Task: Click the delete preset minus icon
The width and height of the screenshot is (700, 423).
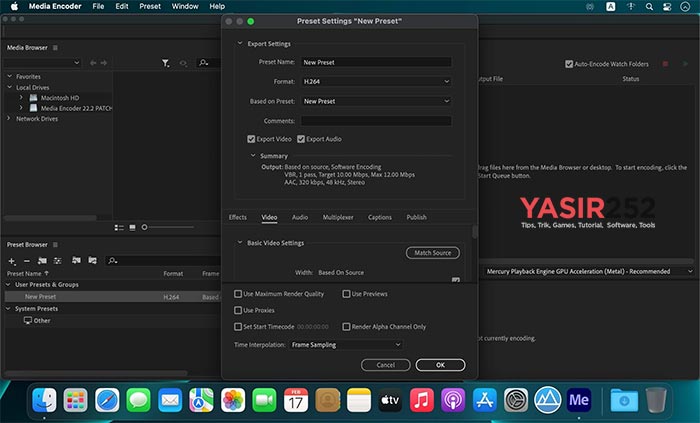Action: pos(27,261)
